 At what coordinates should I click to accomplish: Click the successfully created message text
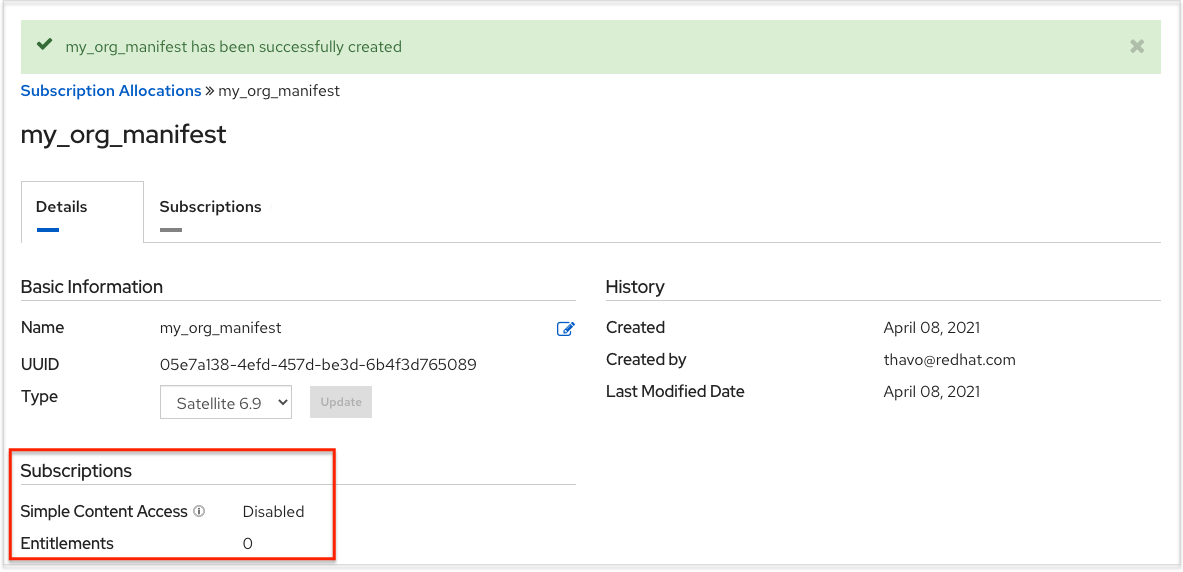[x=233, y=47]
